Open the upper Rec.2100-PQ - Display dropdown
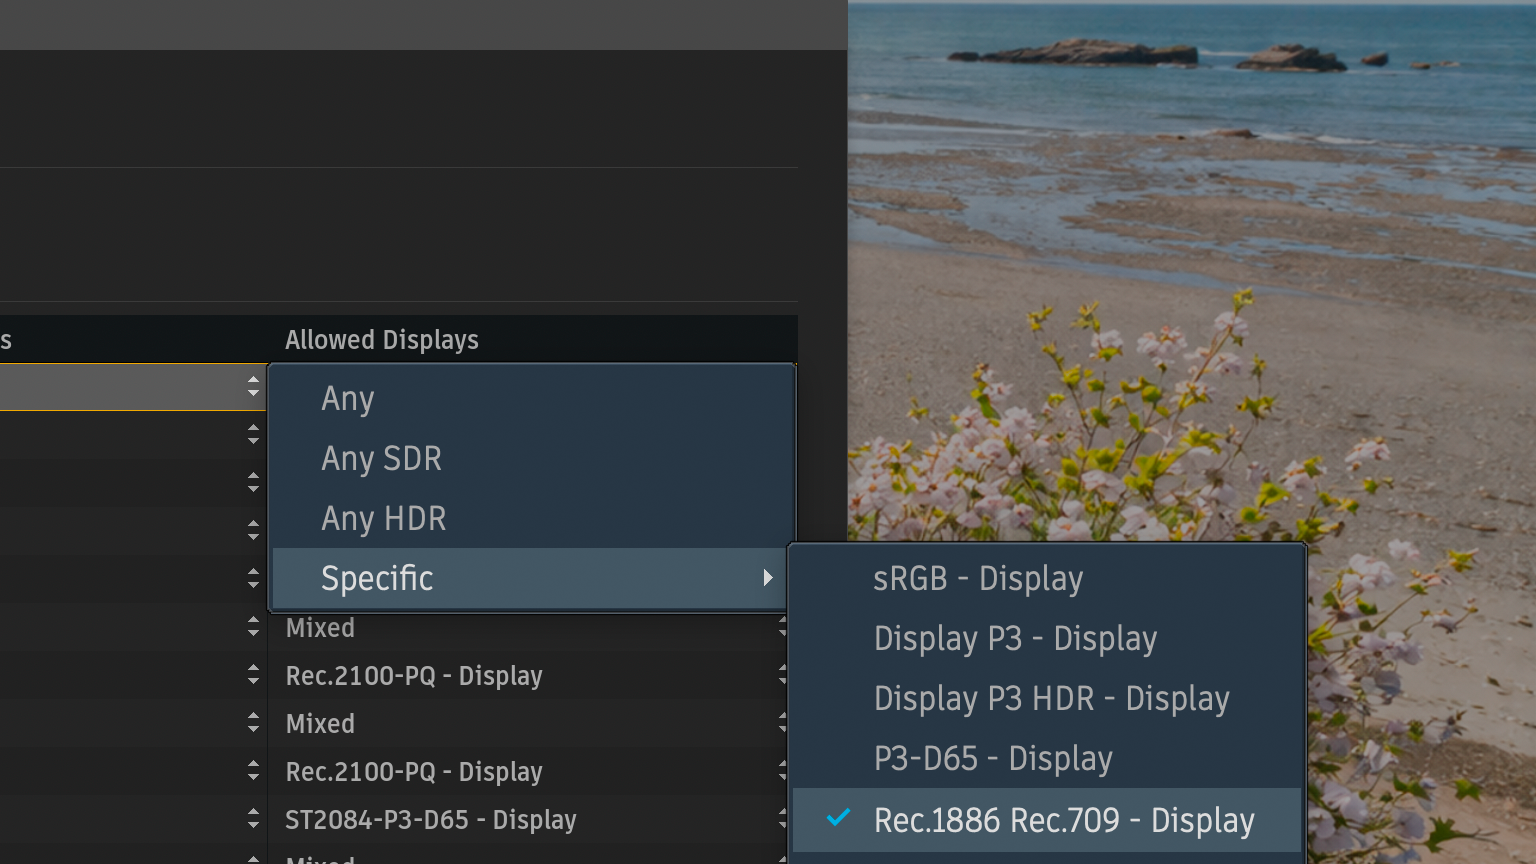Viewport: 1536px width, 864px height. coord(413,676)
